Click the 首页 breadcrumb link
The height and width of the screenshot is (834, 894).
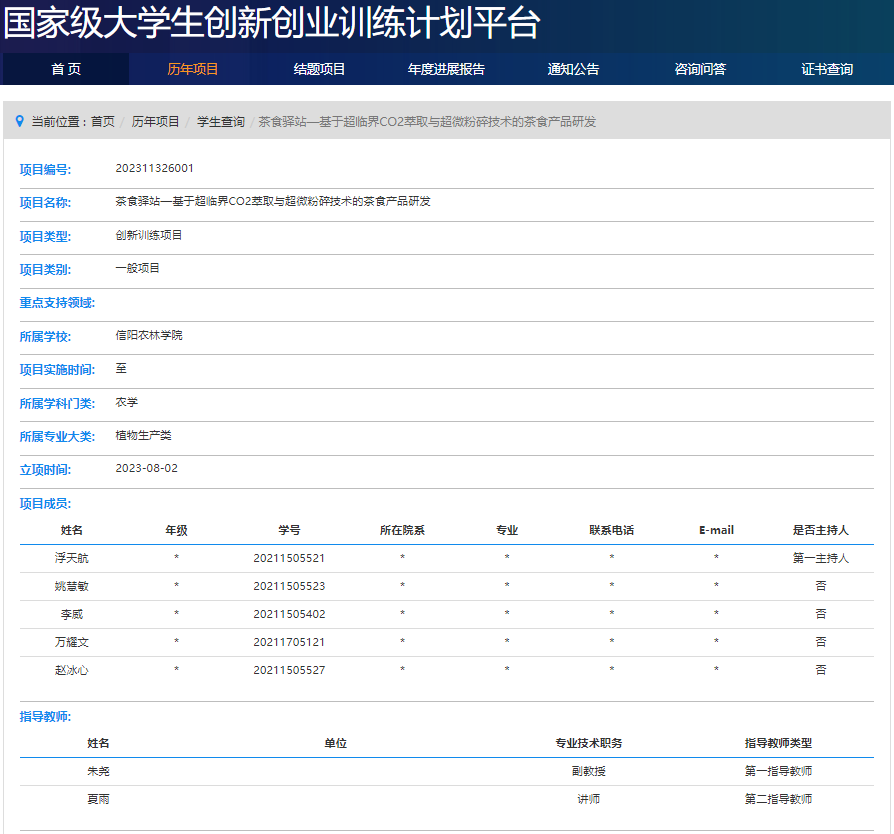pos(103,121)
